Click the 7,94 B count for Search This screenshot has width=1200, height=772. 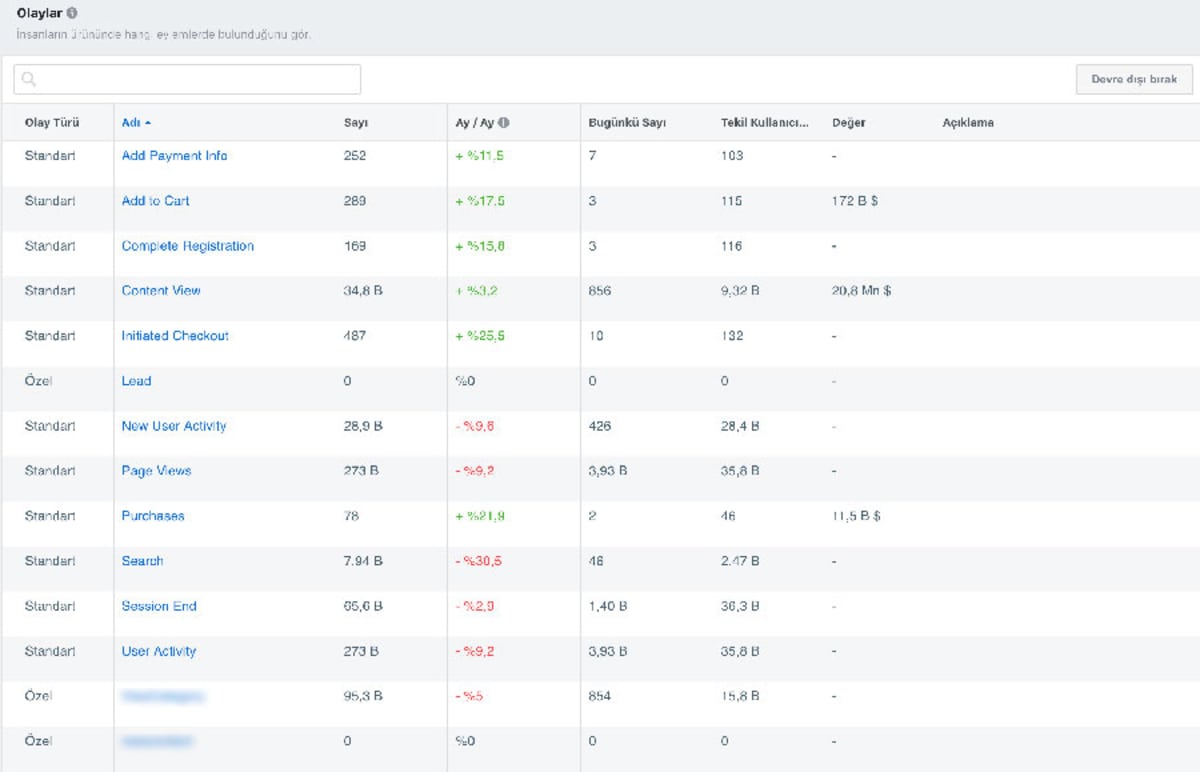pyautogui.click(x=362, y=561)
